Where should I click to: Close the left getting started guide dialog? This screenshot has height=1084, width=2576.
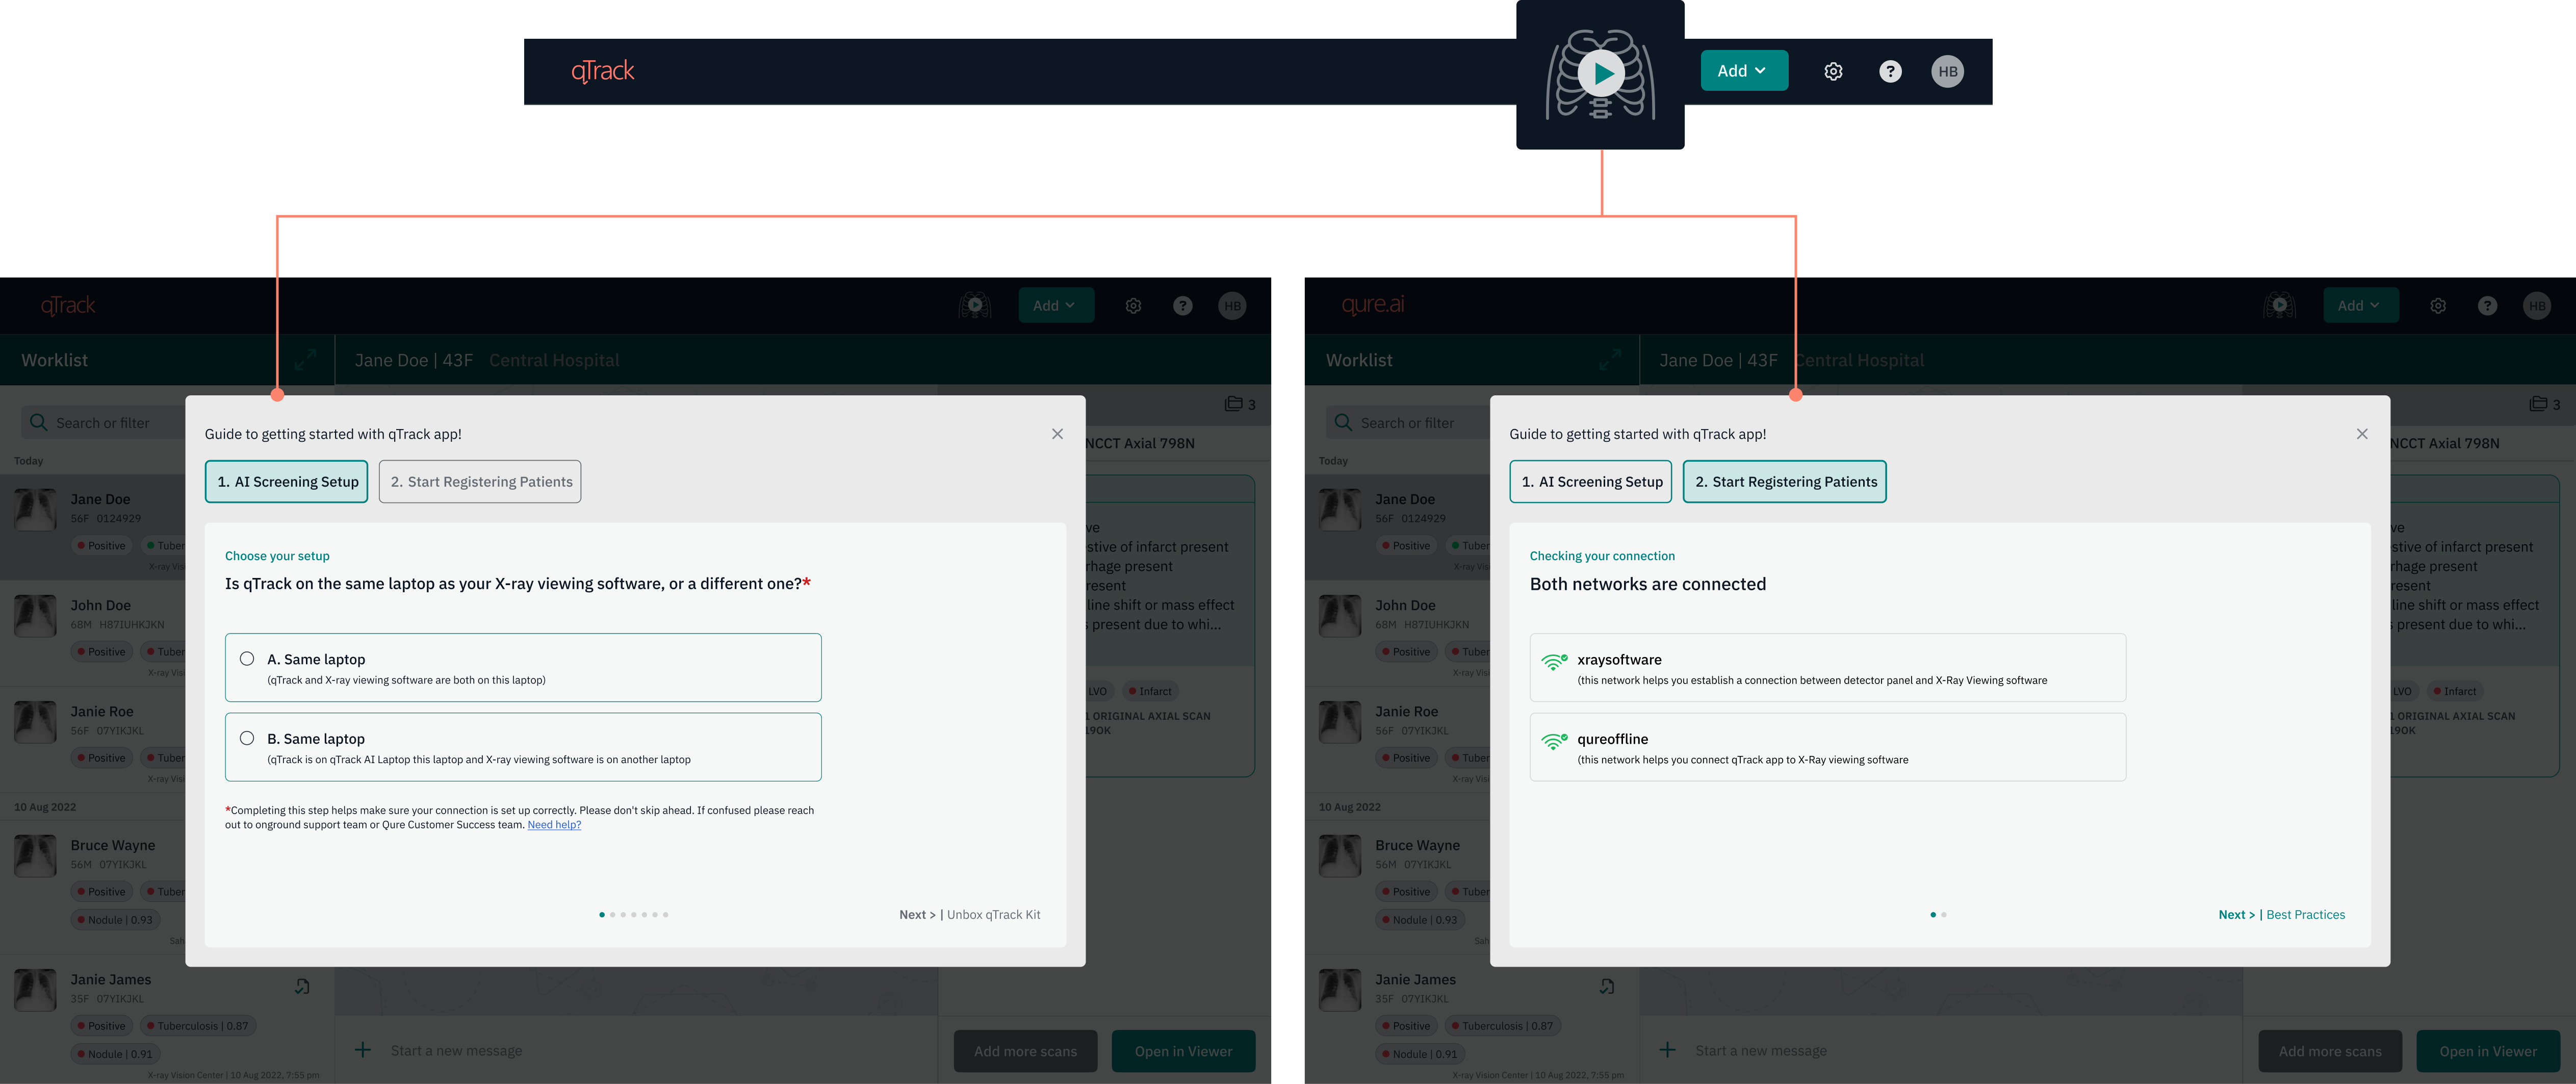(1057, 433)
